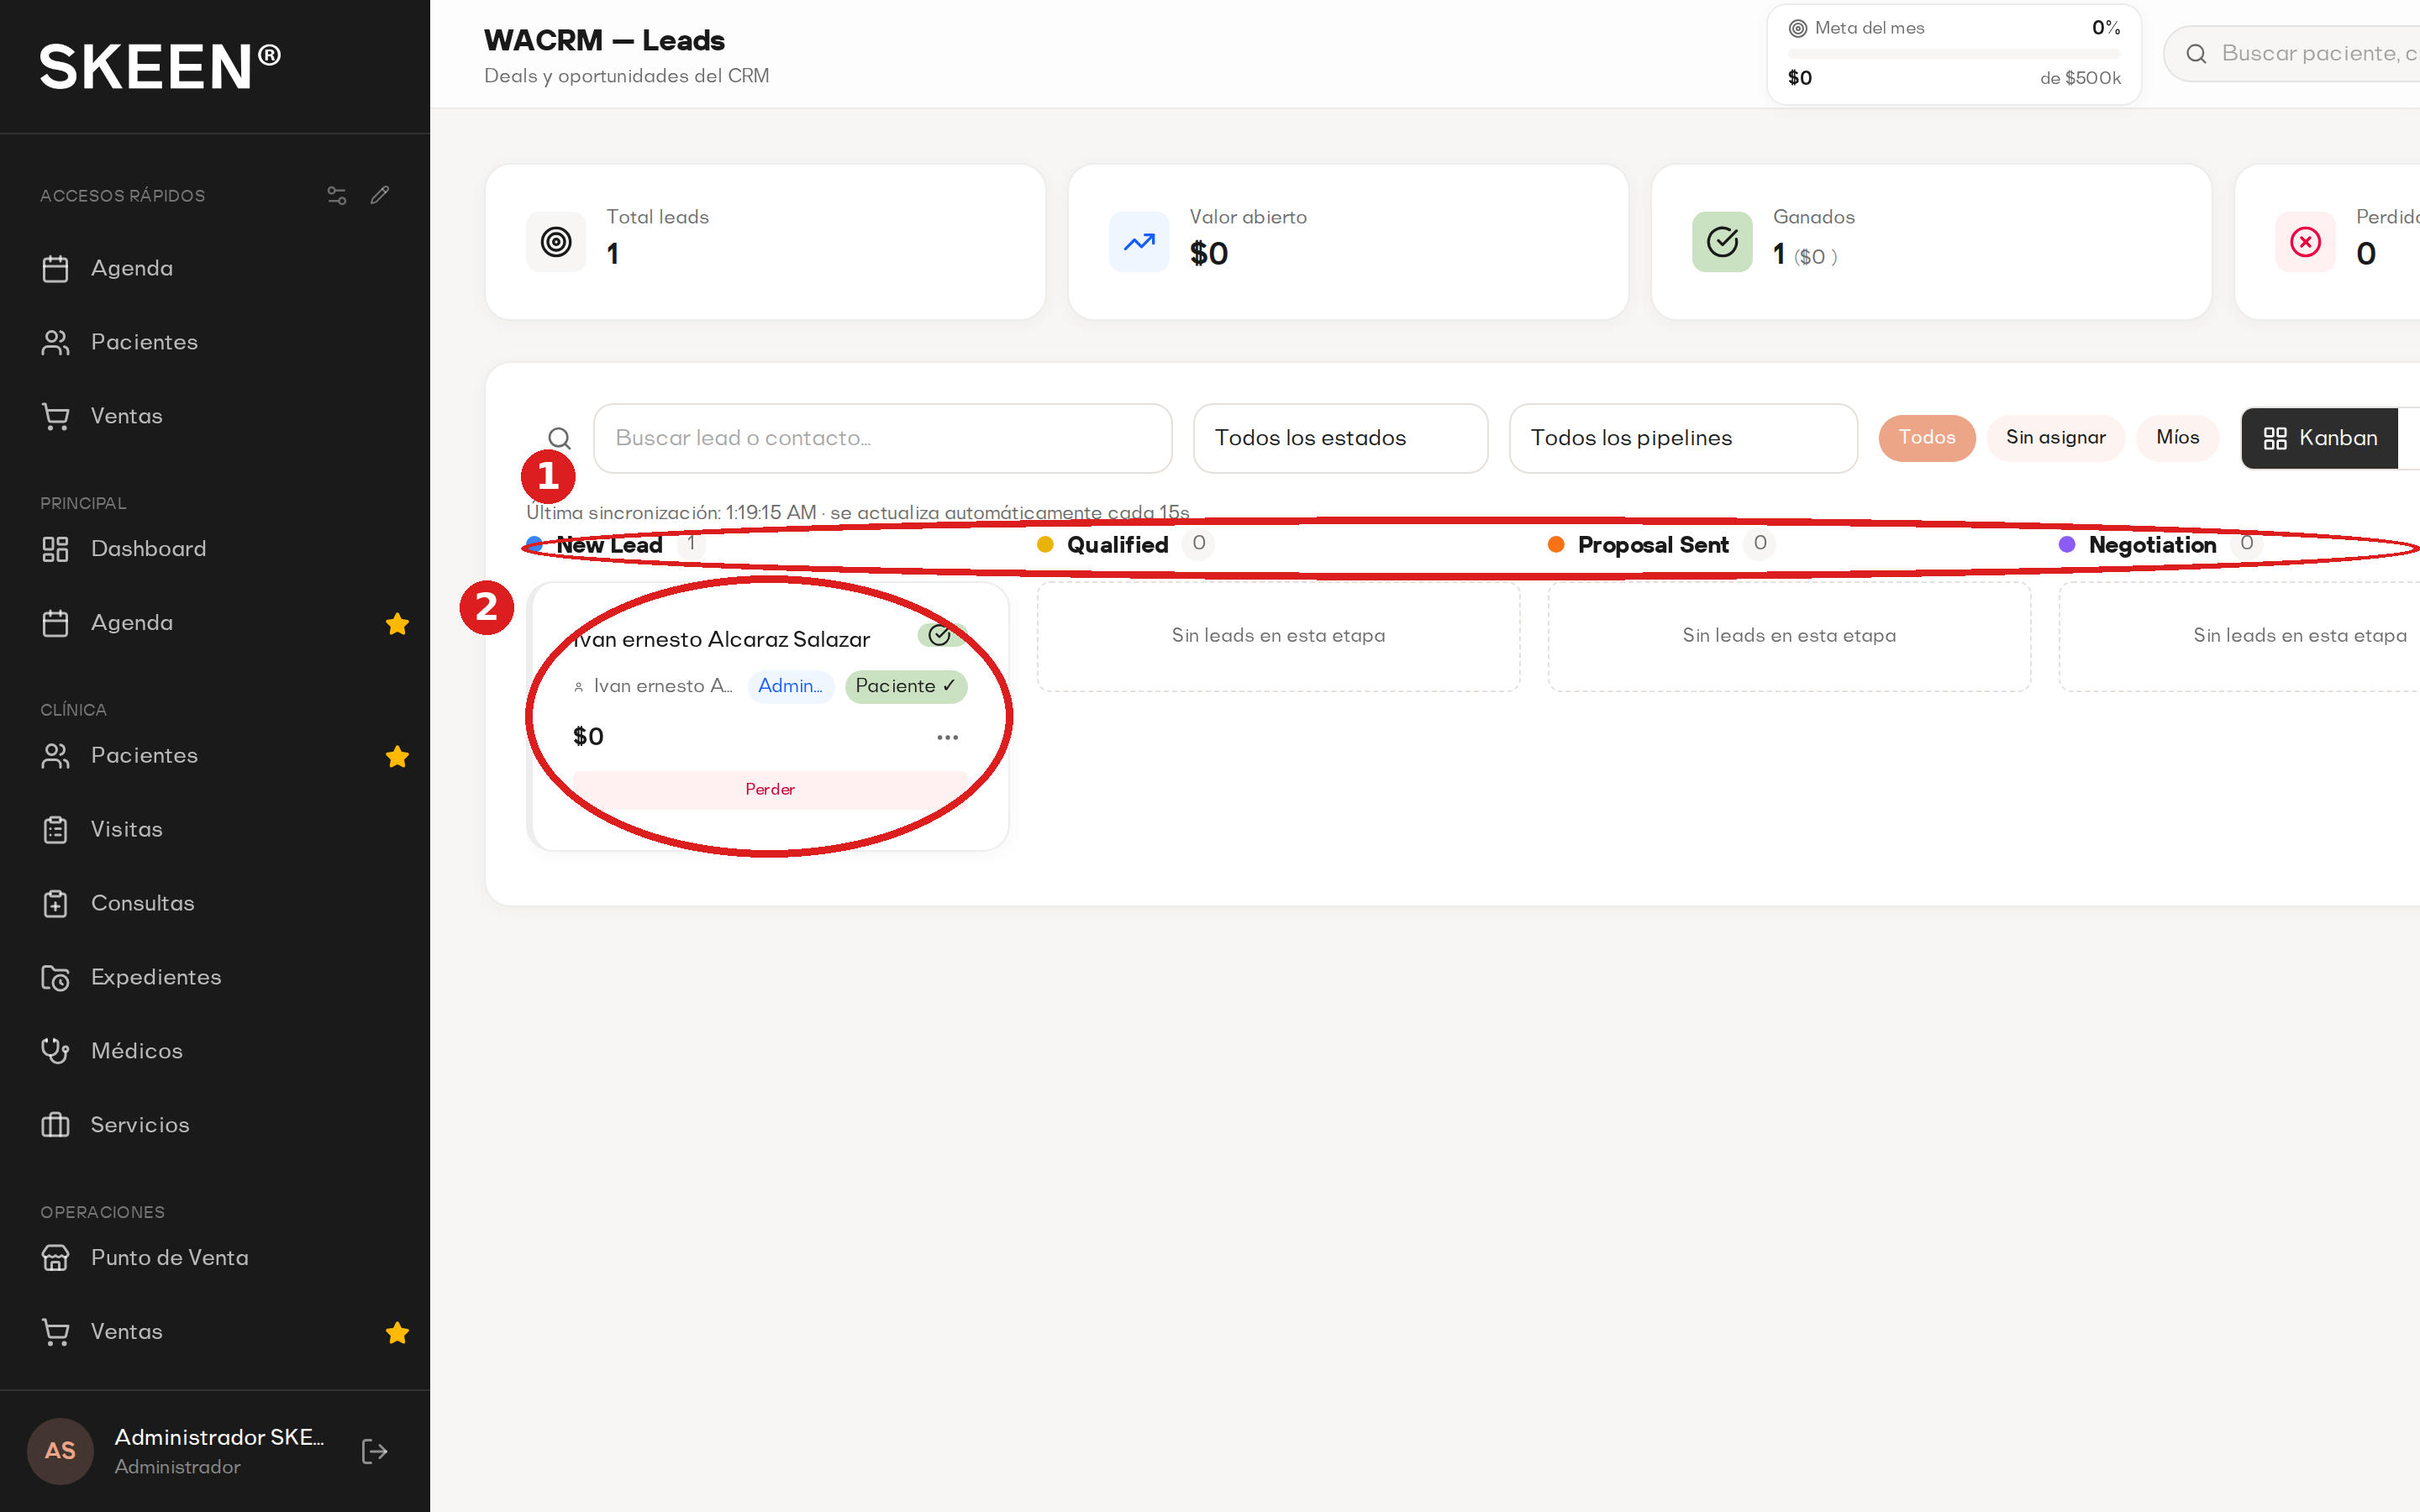Open Servicios briefcase icon in sidebar

coord(56,1125)
